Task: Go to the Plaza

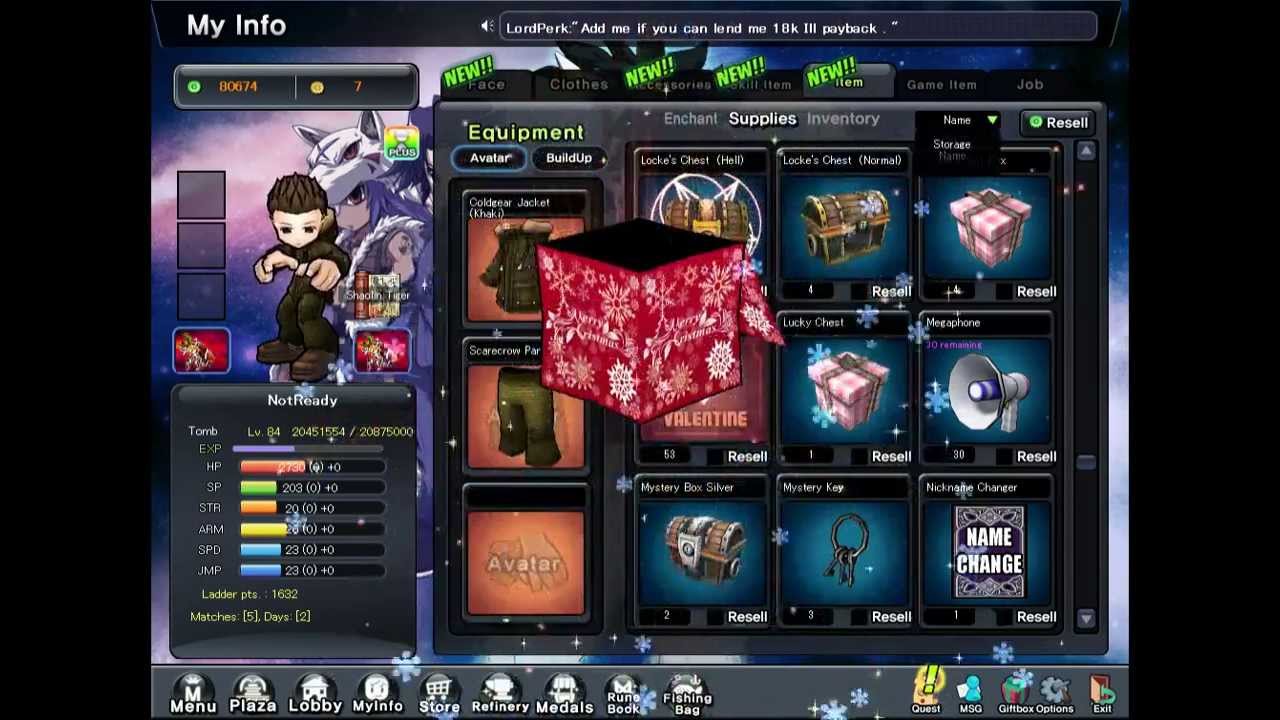Action: point(253,694)
